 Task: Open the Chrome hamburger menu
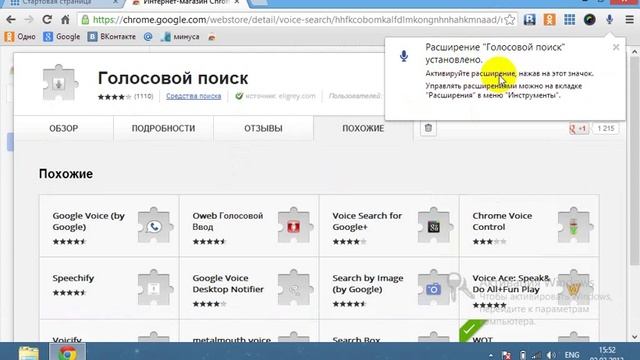coord(629,20)
